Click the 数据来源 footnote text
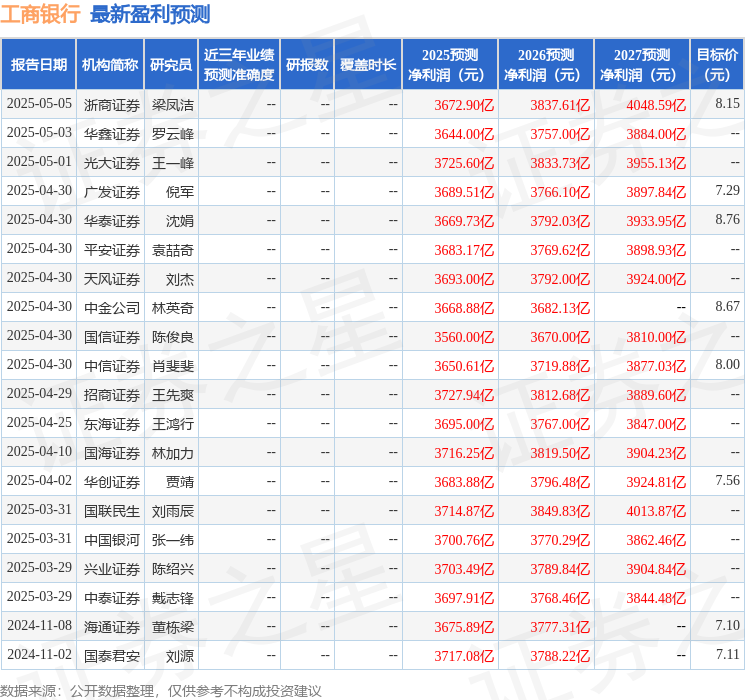Image resolution: width=745 pixels, height=700 pixels. tap(161, 691)
